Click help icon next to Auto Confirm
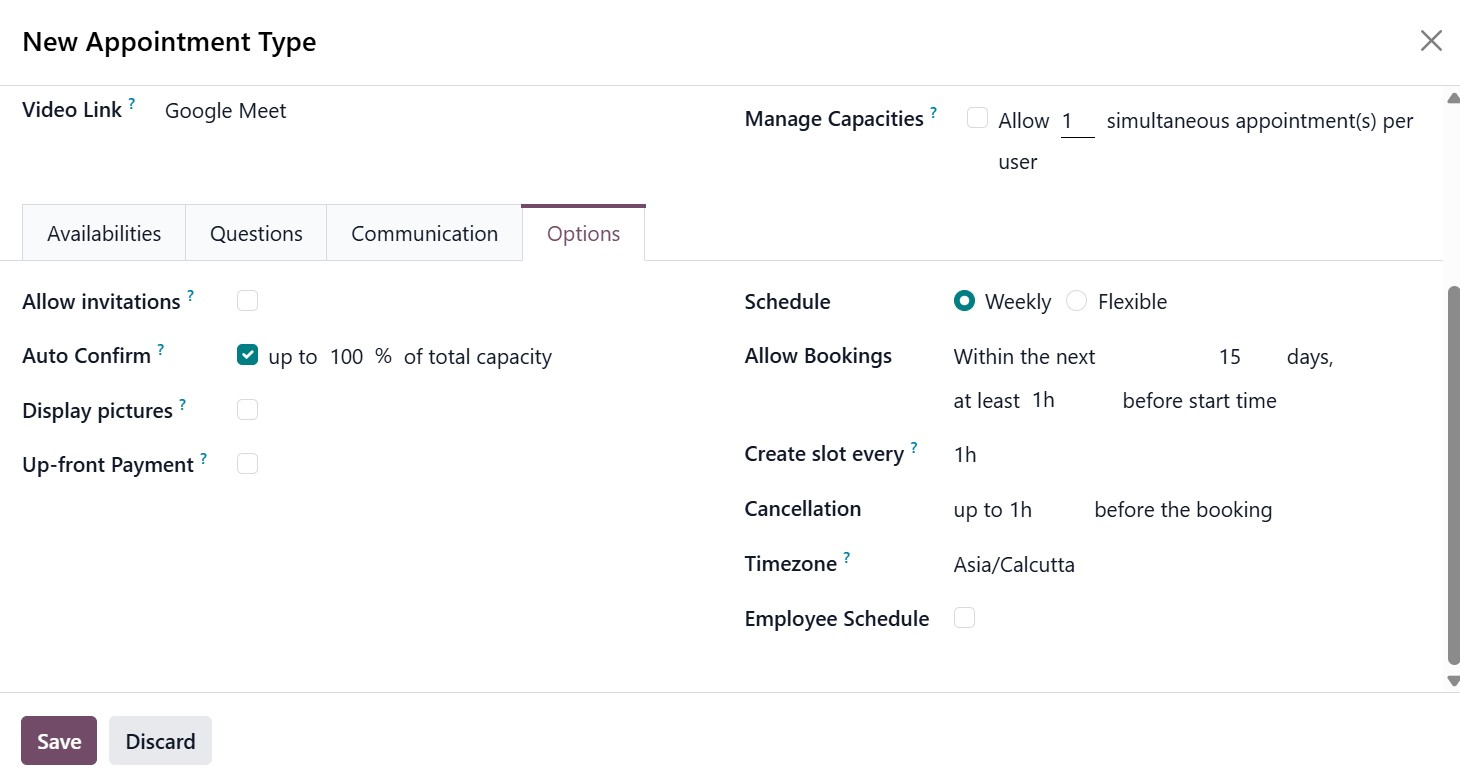The width and height of the screenshot is (1460, 770). (160, 350)
